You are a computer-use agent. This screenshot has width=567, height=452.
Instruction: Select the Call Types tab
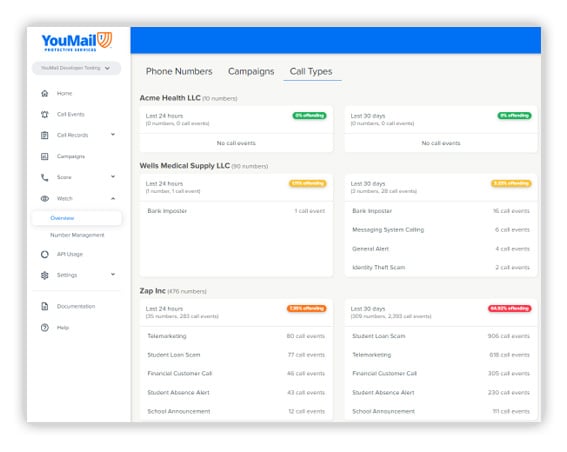[x=311, y=71]
